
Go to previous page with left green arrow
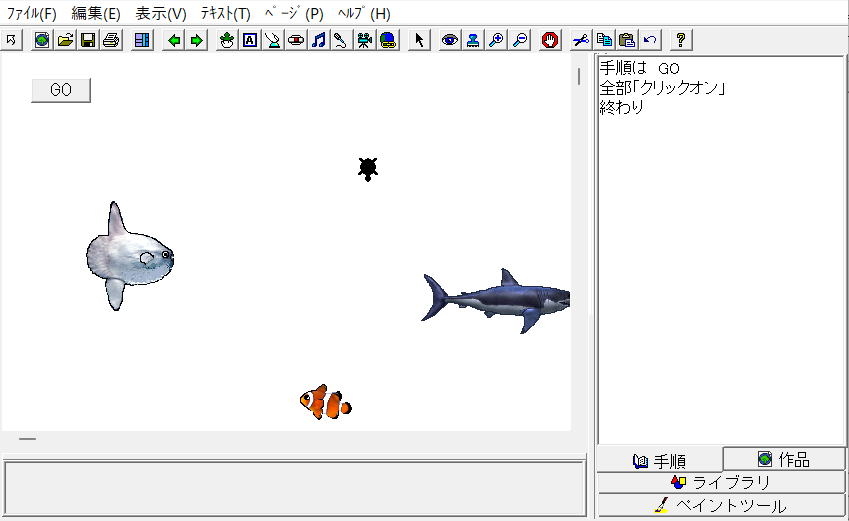173,40
